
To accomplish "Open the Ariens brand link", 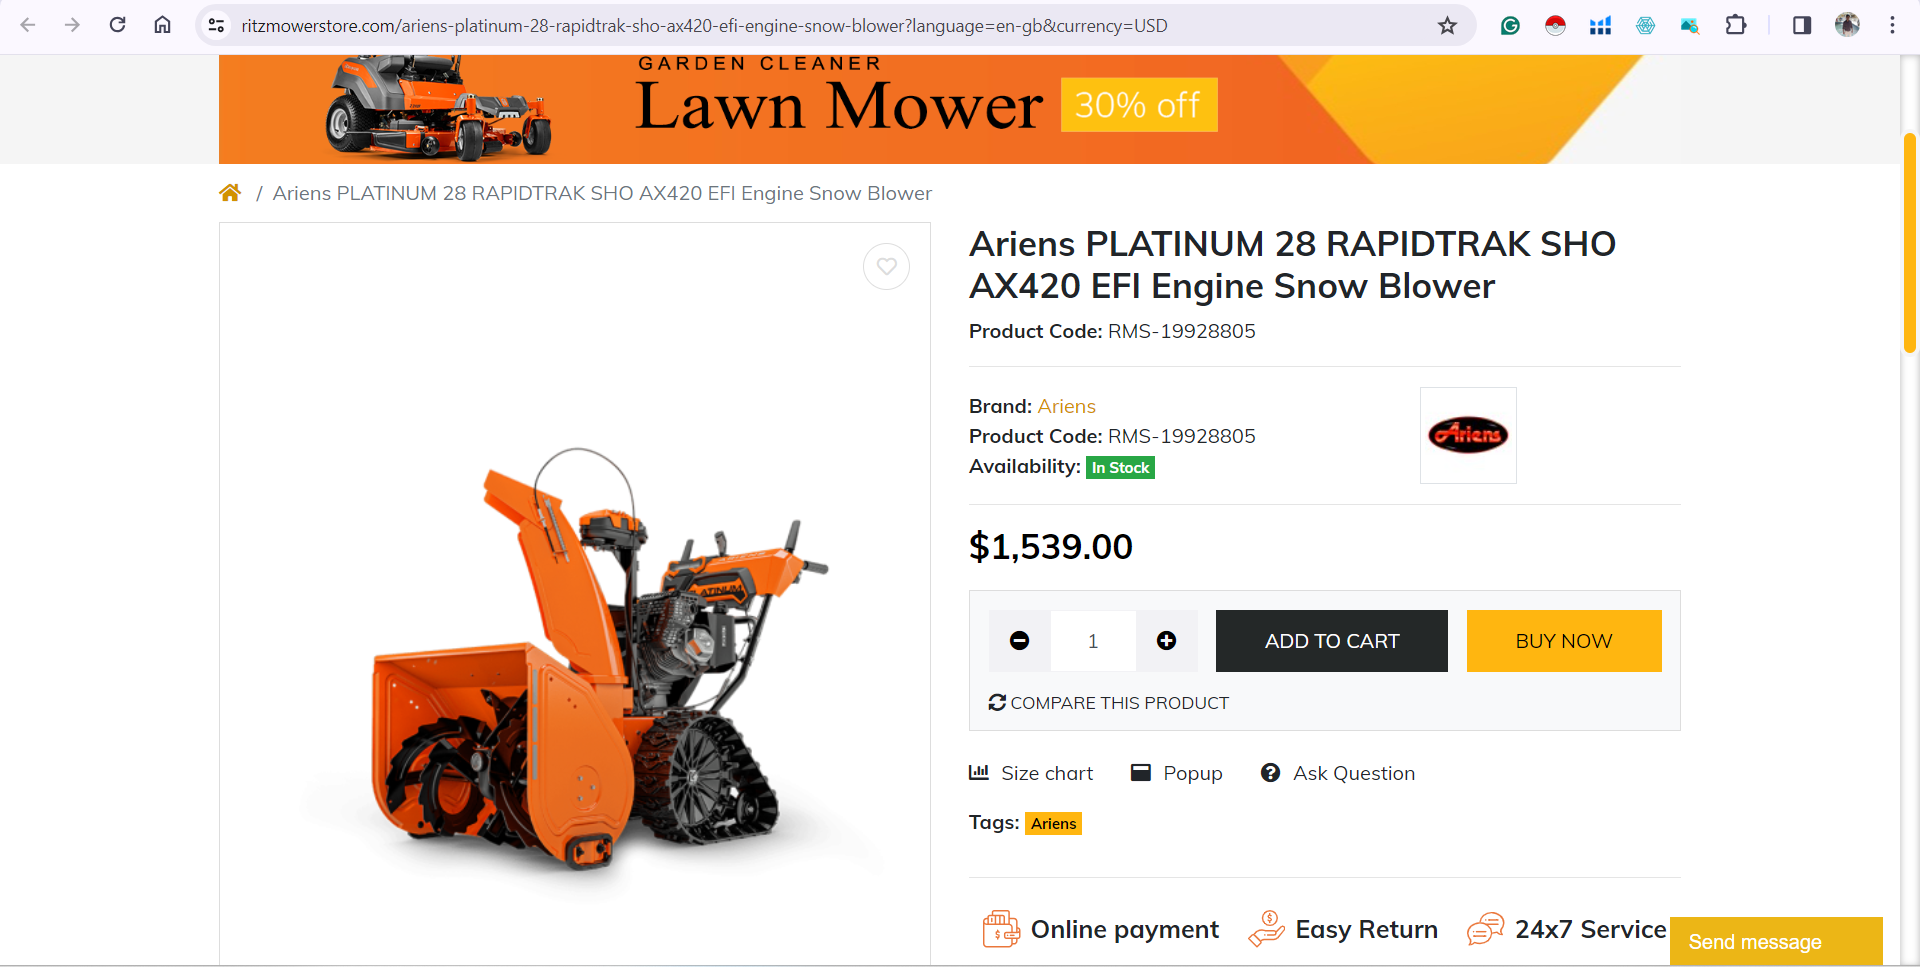I will tap(1066, 406).
